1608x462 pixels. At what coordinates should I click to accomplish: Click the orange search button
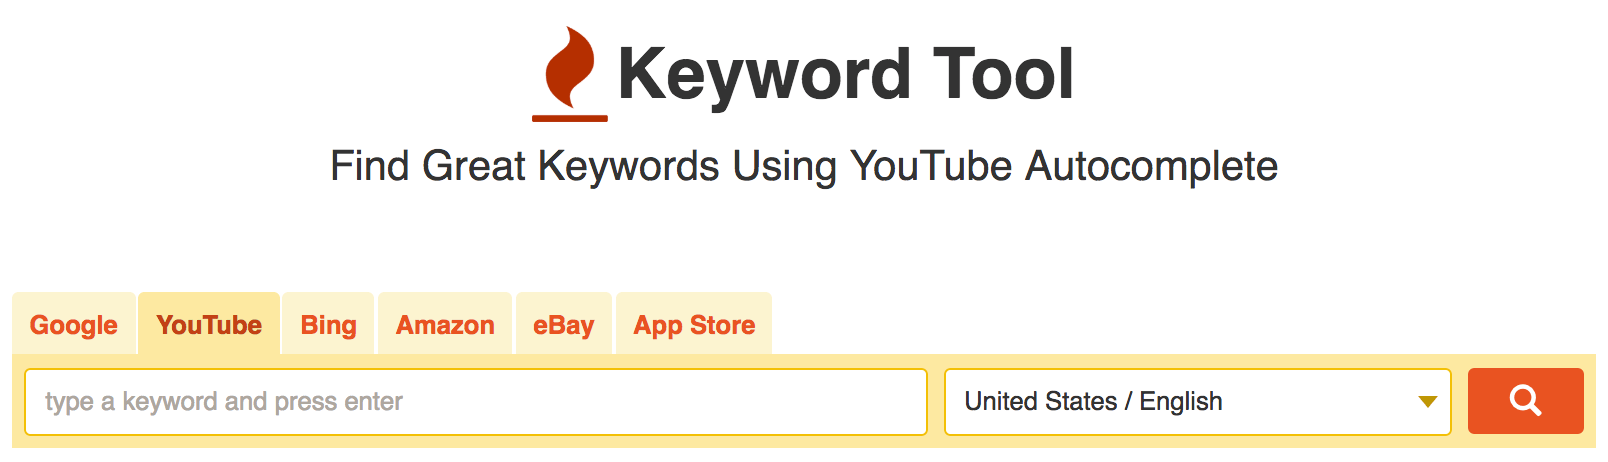[1525, 401]
